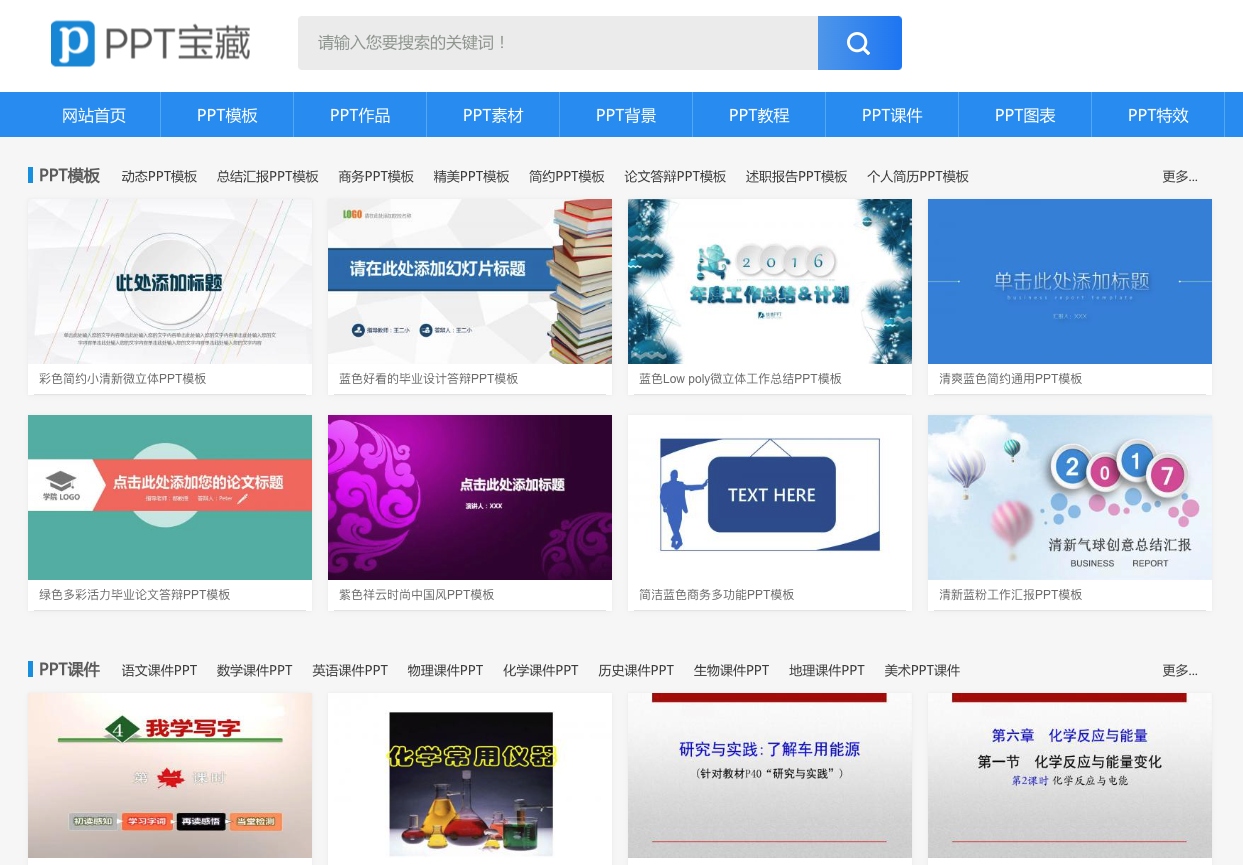
Task: Open the 动态PPT模板 category link
Action: coord(159,176)
